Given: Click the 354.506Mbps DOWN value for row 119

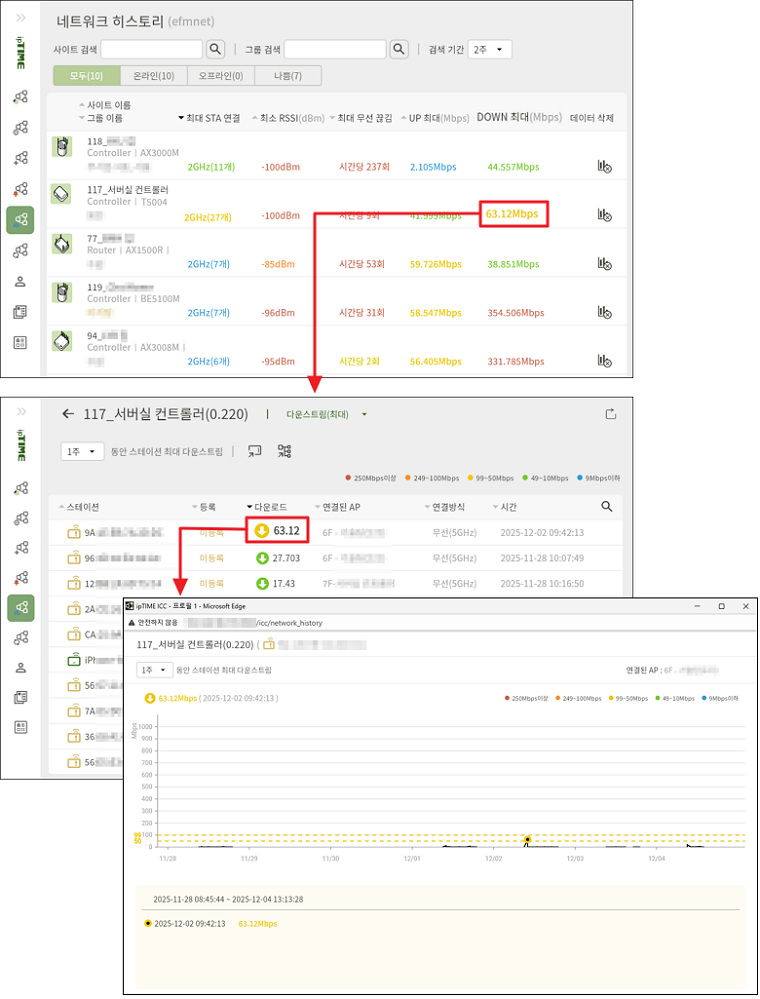Looking at the screenshot, I should pyautogui.click(x=516, y=313).
